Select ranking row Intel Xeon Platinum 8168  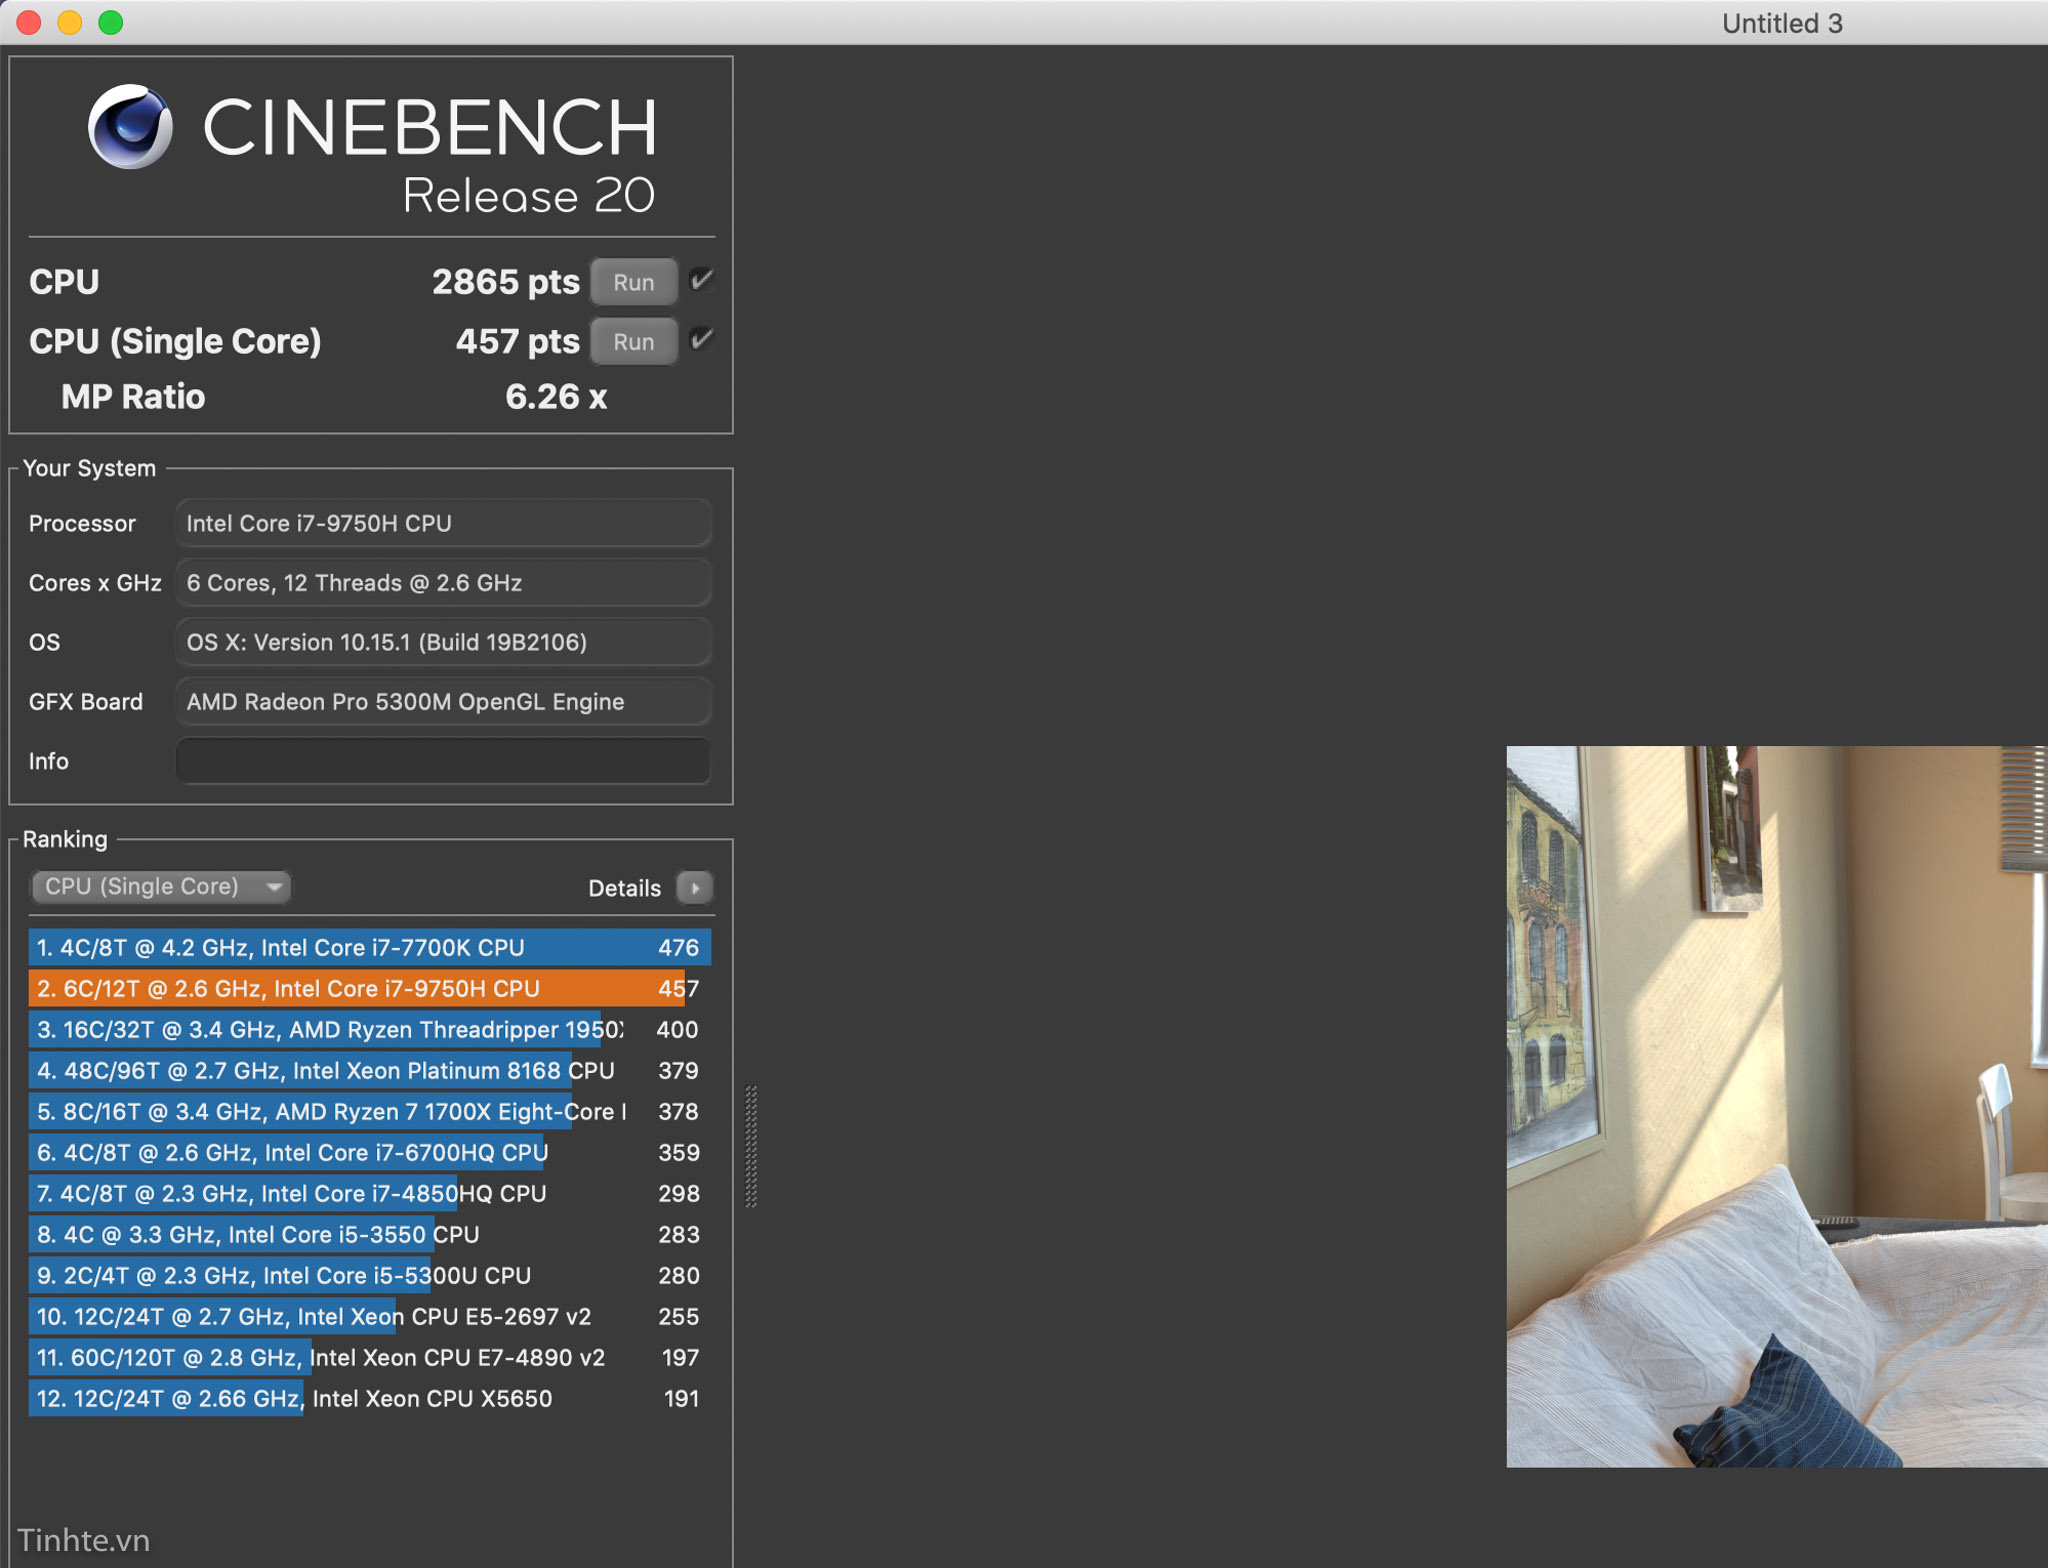(x=370, y=1070)
